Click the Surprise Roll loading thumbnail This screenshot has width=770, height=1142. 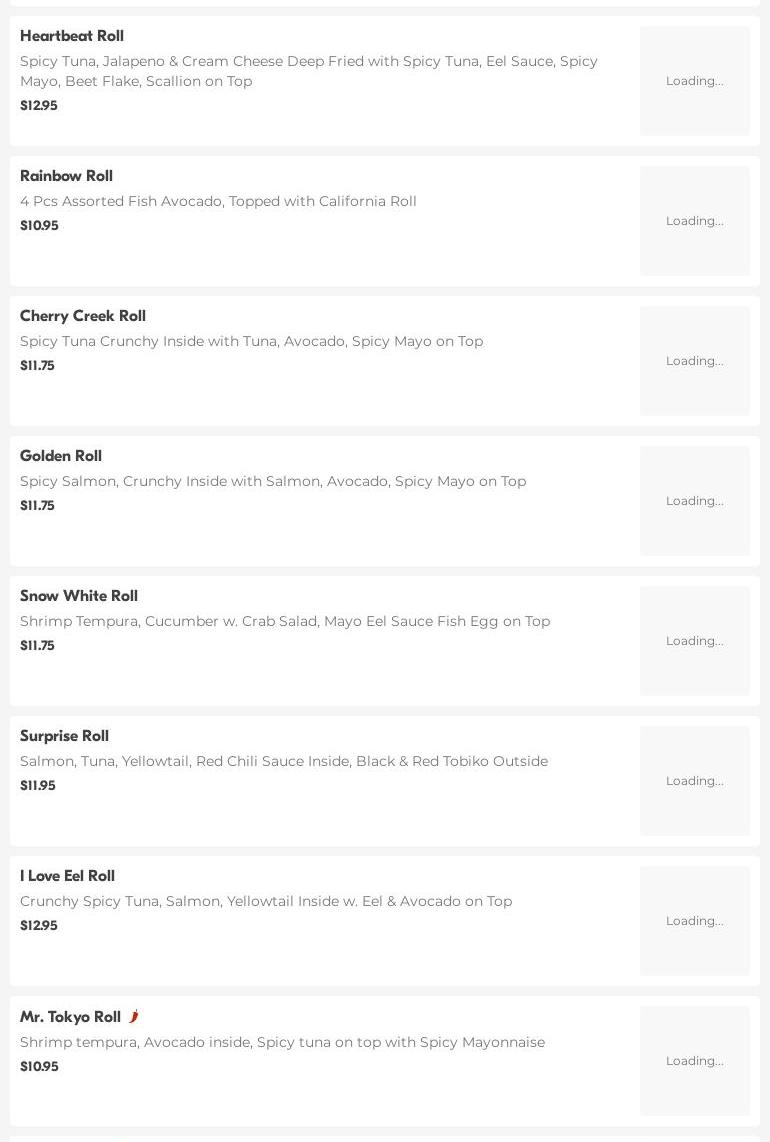pos(694,781)
